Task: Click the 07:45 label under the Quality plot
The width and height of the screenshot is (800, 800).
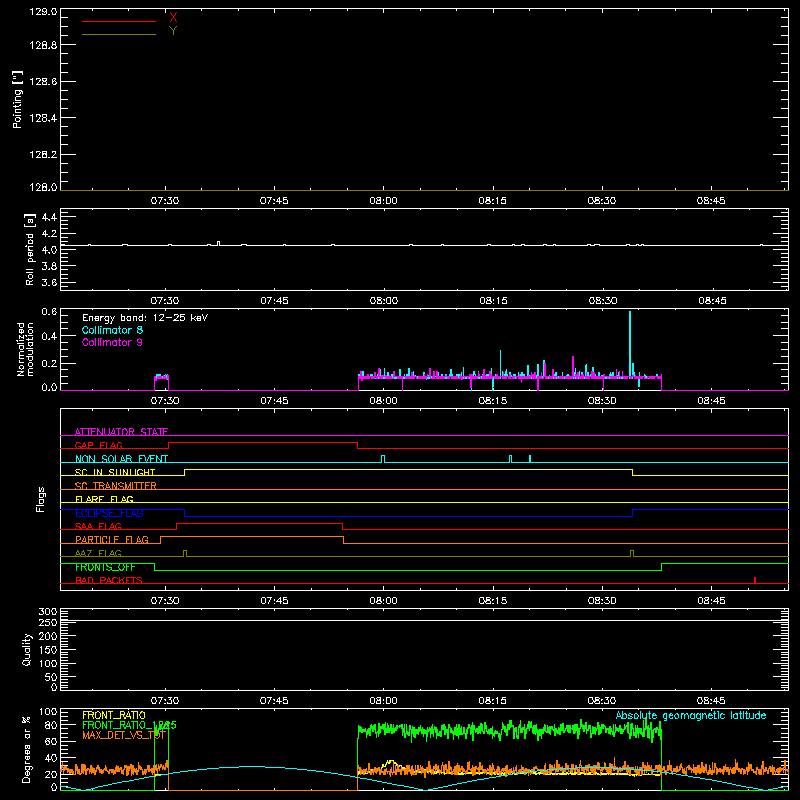Action: [x=274, y=701]
